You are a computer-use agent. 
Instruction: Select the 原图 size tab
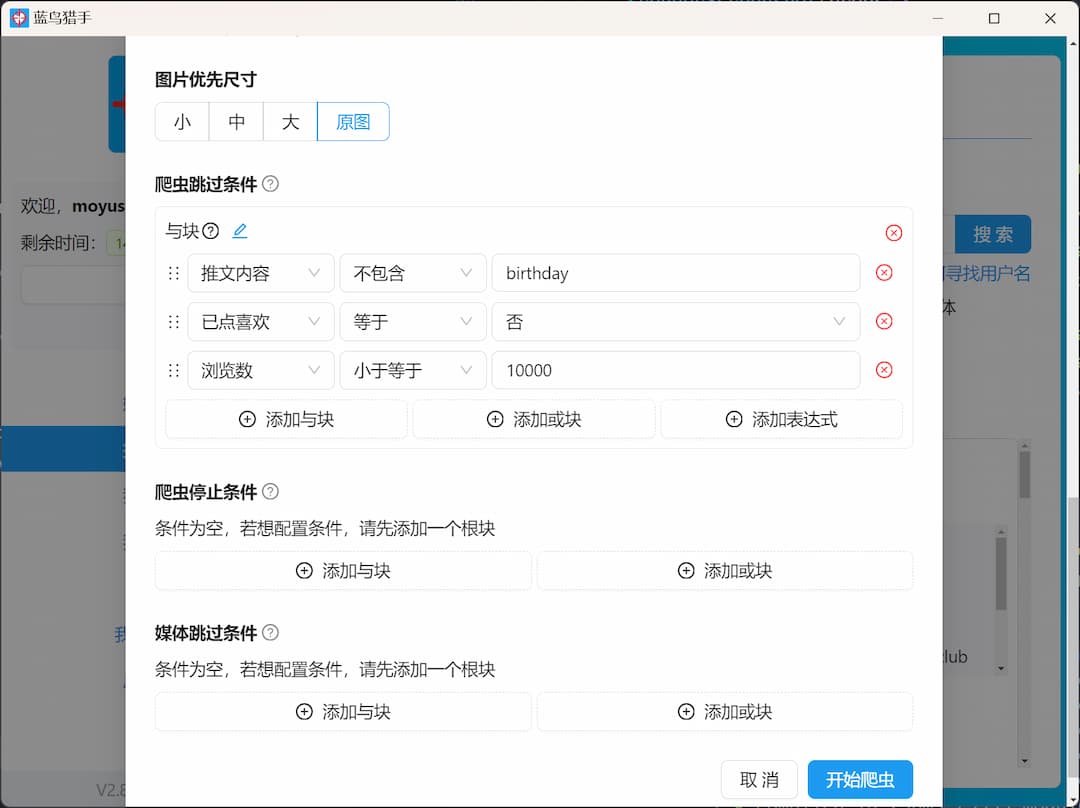[352, 121]
